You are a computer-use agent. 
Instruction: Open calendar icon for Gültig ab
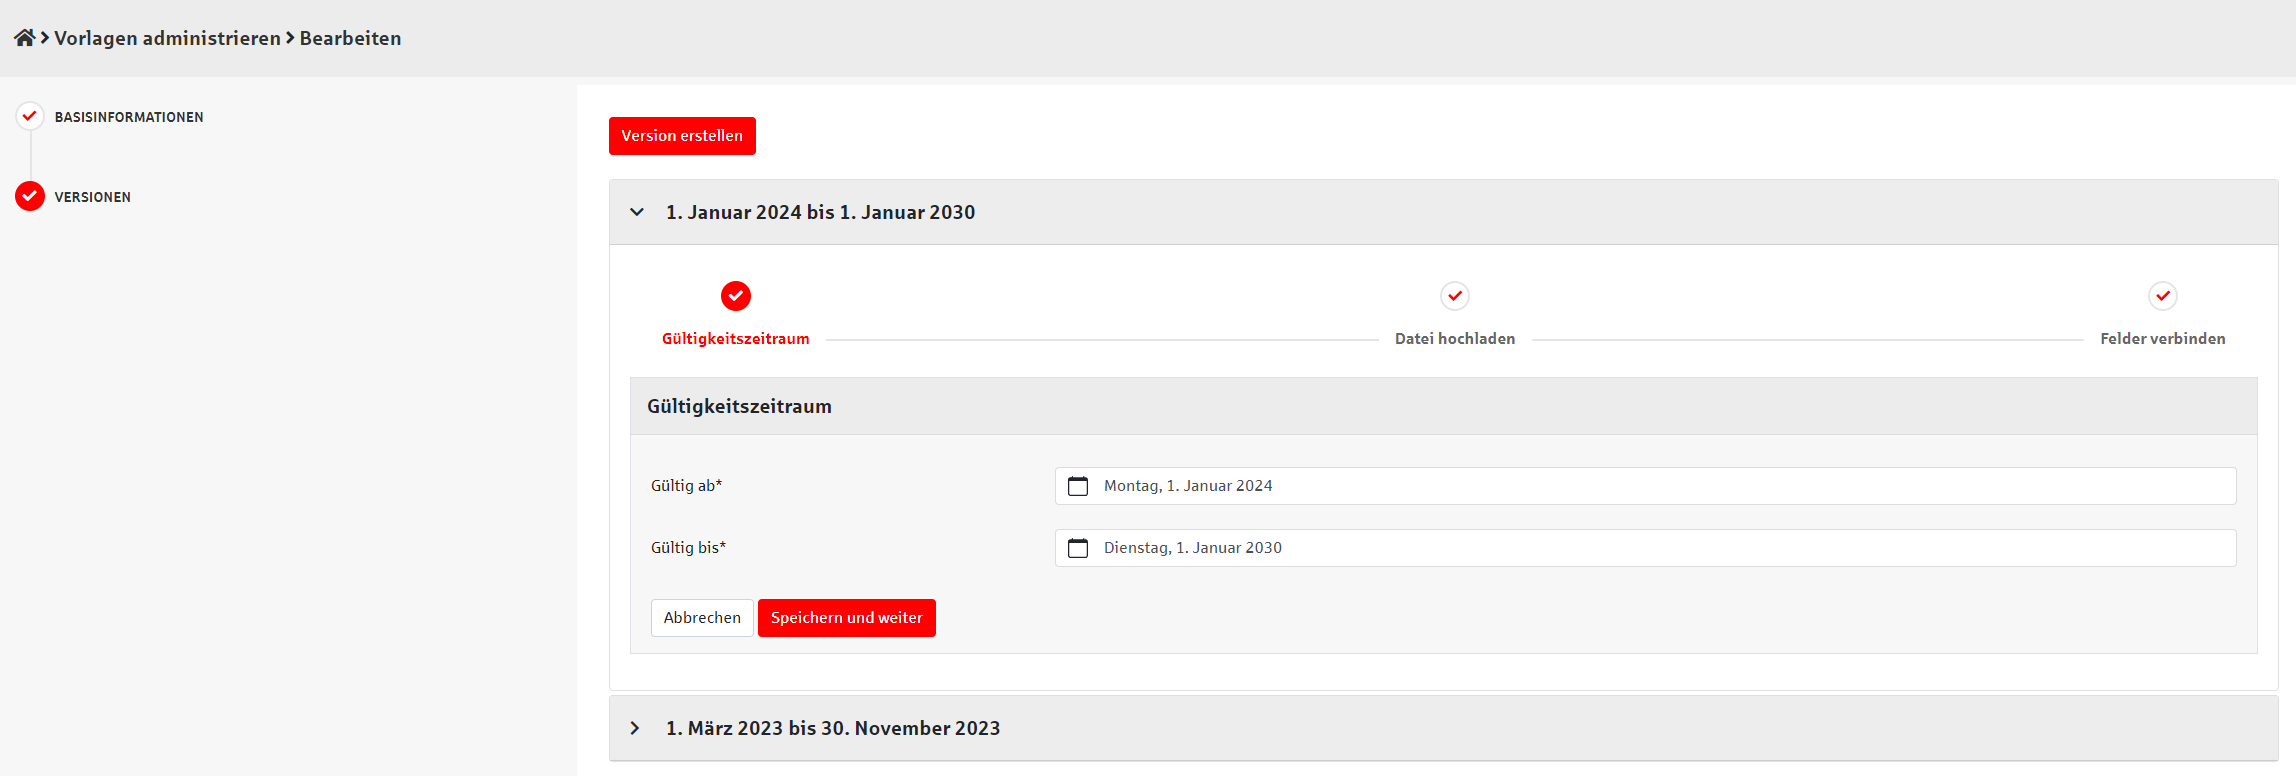point(1078,486)
